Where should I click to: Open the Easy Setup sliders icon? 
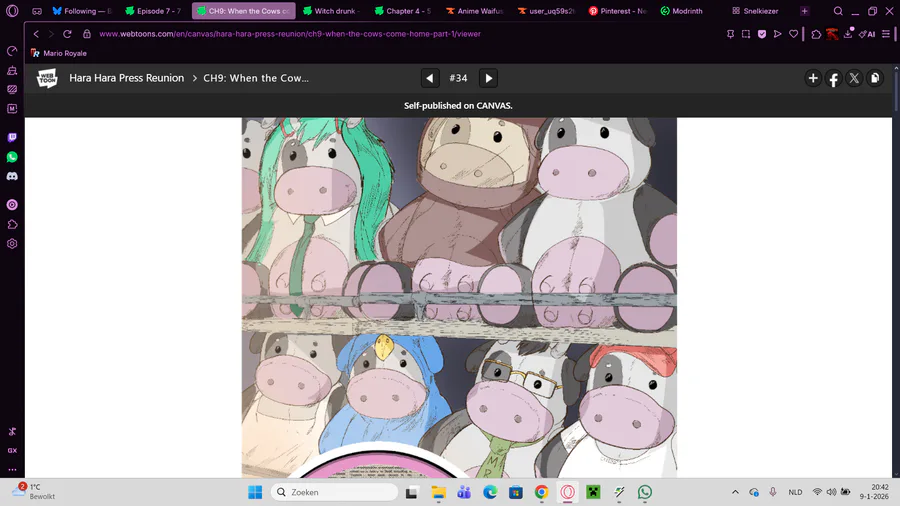click(x=886, y=34)
